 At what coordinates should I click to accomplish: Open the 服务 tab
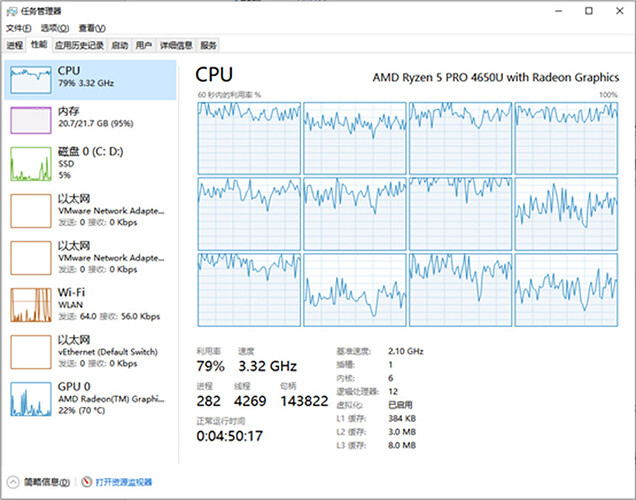pos(208,45)
